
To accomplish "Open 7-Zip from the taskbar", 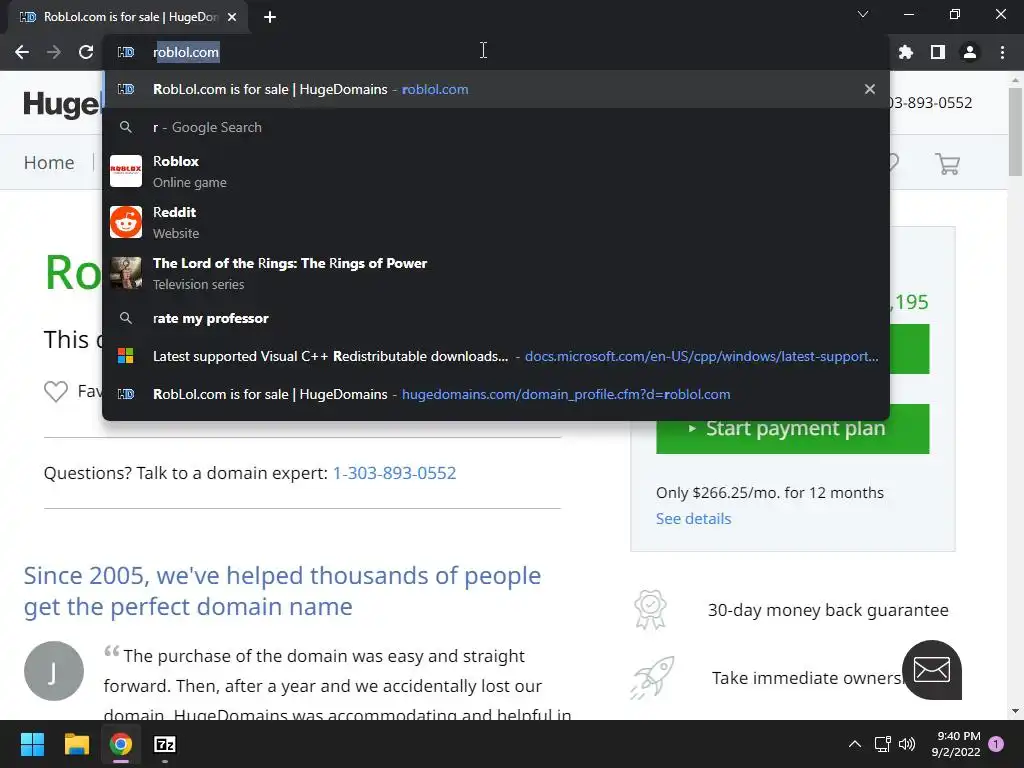I will (x=165, y=744).
